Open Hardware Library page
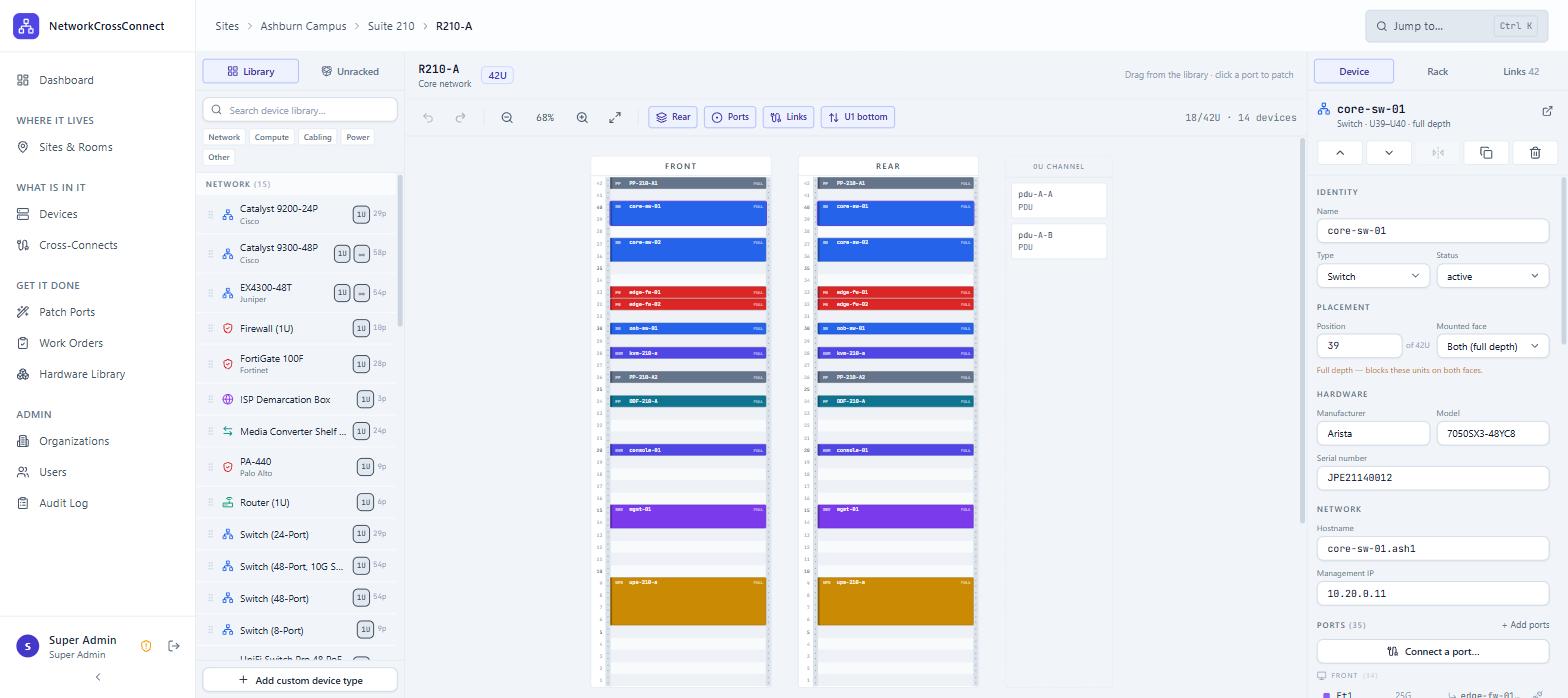Viewport: 1568px width, 698px height. (x=97, y=374)
